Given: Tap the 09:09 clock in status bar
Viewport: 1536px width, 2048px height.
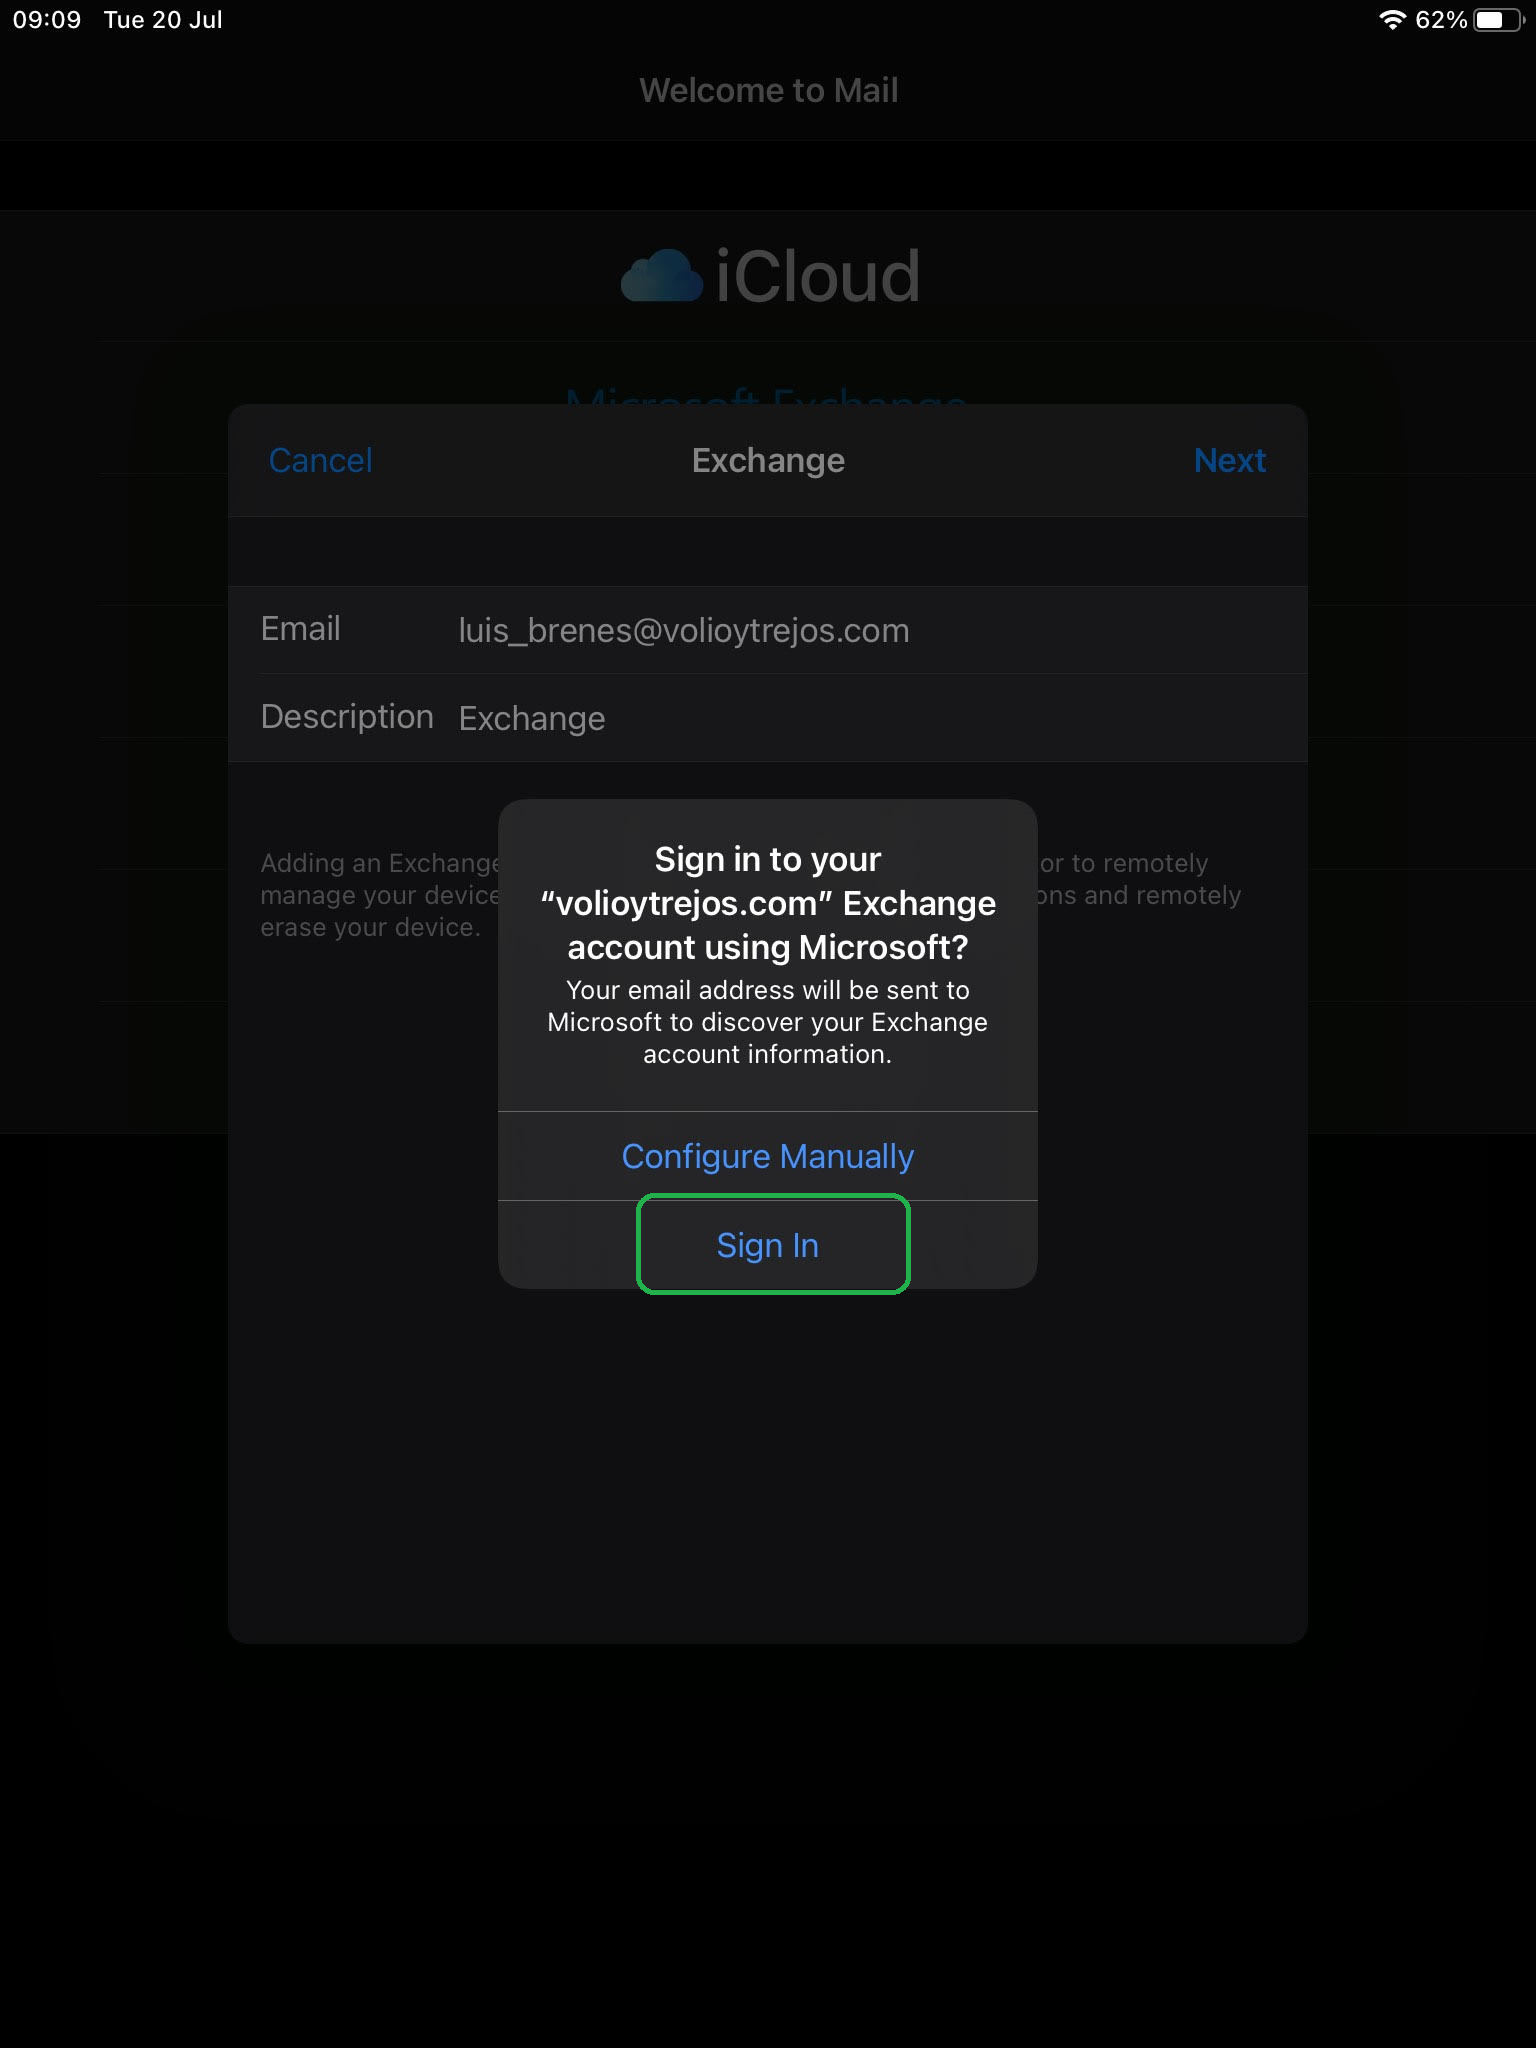Looking at the screenshot, I should point(47,20).
